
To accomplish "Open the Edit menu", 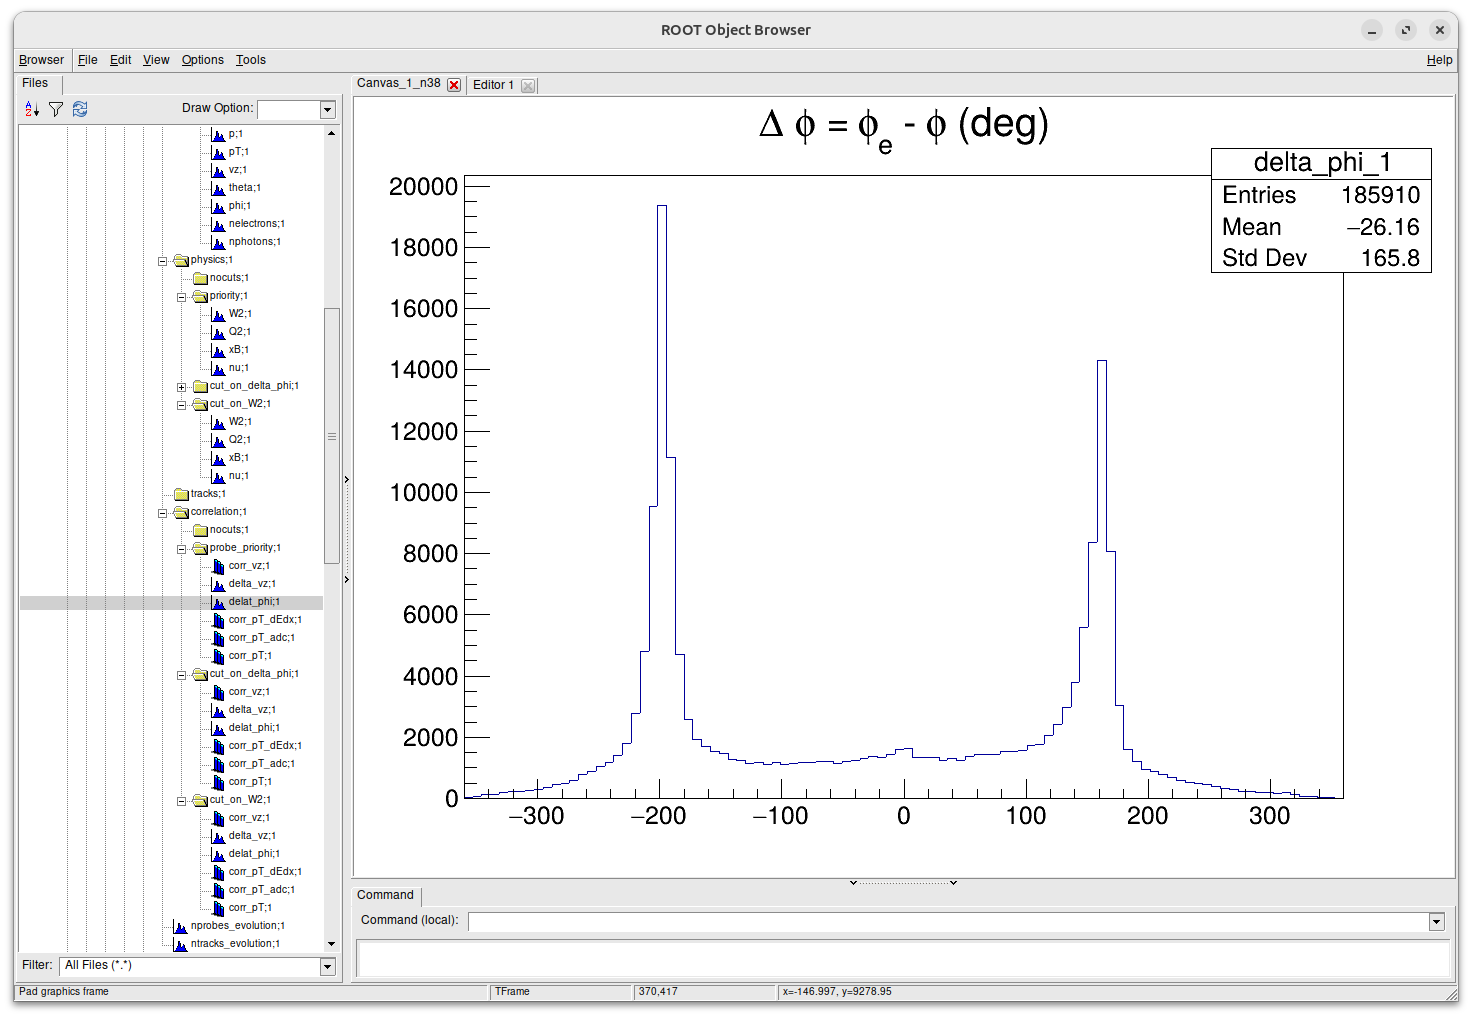I will (120, 60).
